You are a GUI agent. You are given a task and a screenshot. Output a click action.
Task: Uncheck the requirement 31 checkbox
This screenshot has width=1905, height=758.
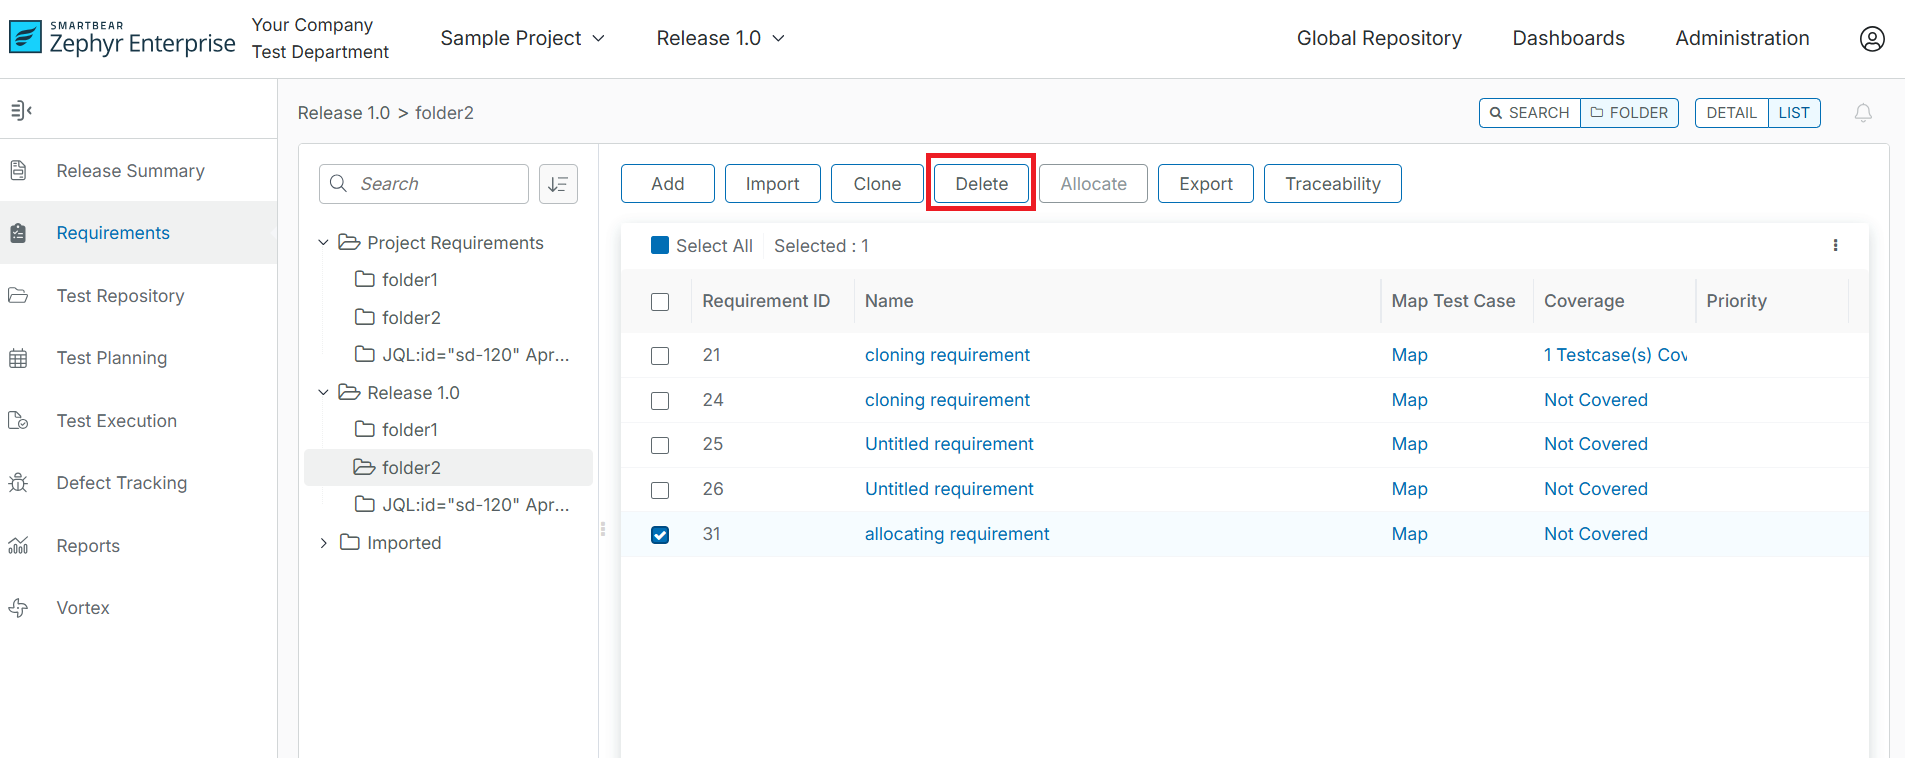point(660,535)
